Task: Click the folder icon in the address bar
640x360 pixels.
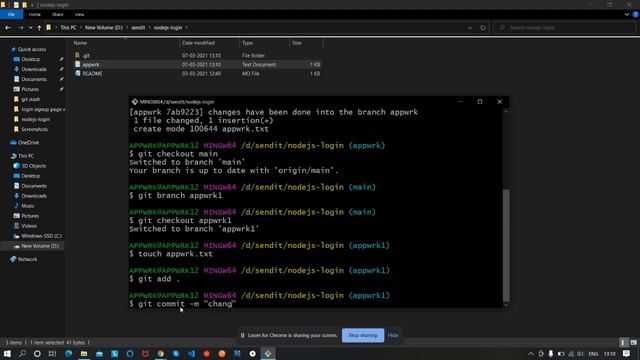Action: click(x=49, y=28)
